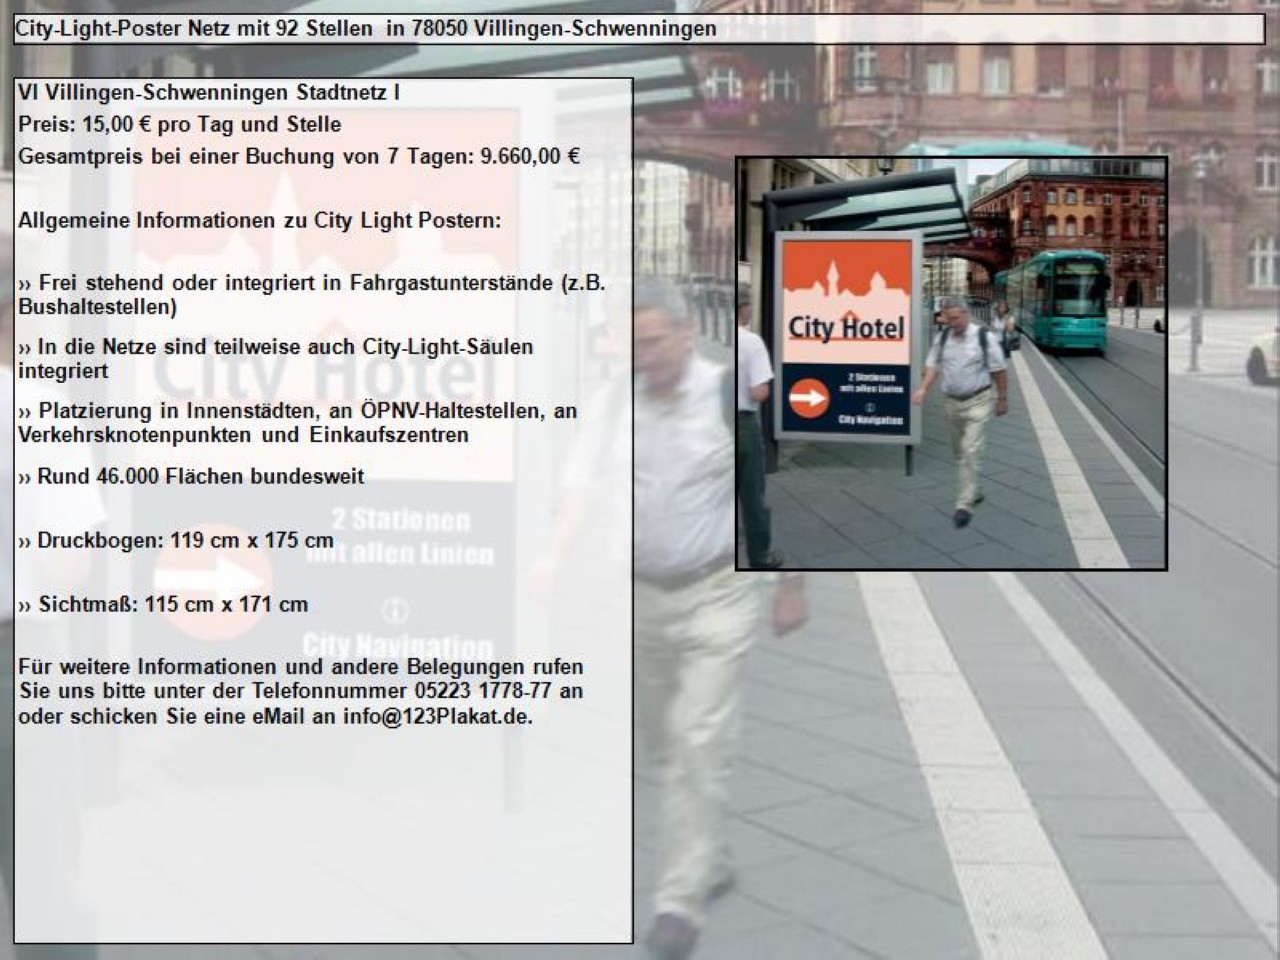The height and width of the screenshot is (960, 1280).
Task: Click the Platzierung in Innenstädten bullet point
Action: 297,422
